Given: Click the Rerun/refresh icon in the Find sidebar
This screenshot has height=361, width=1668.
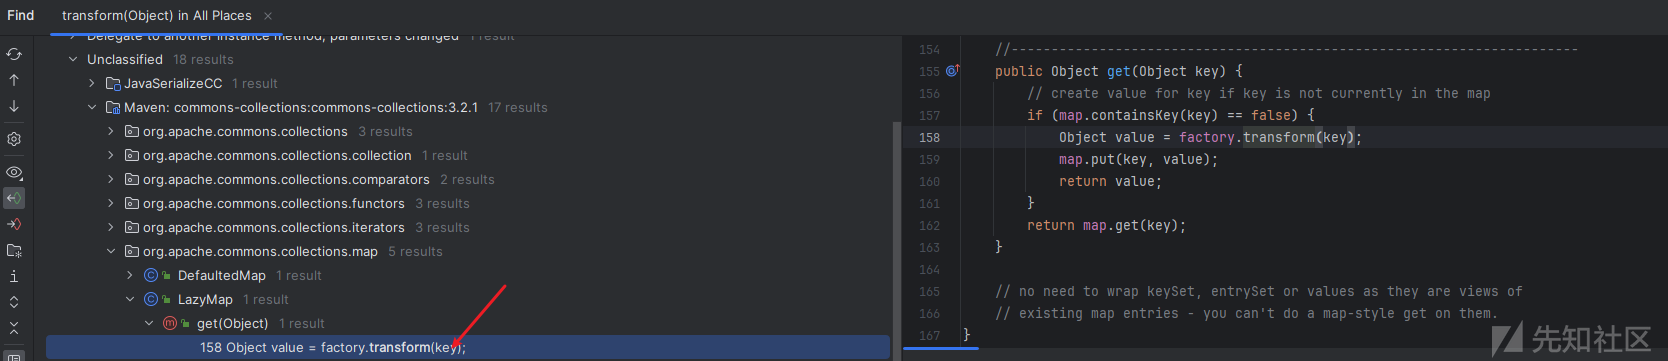Looking at the screenshot, I should tap(14, 54).
